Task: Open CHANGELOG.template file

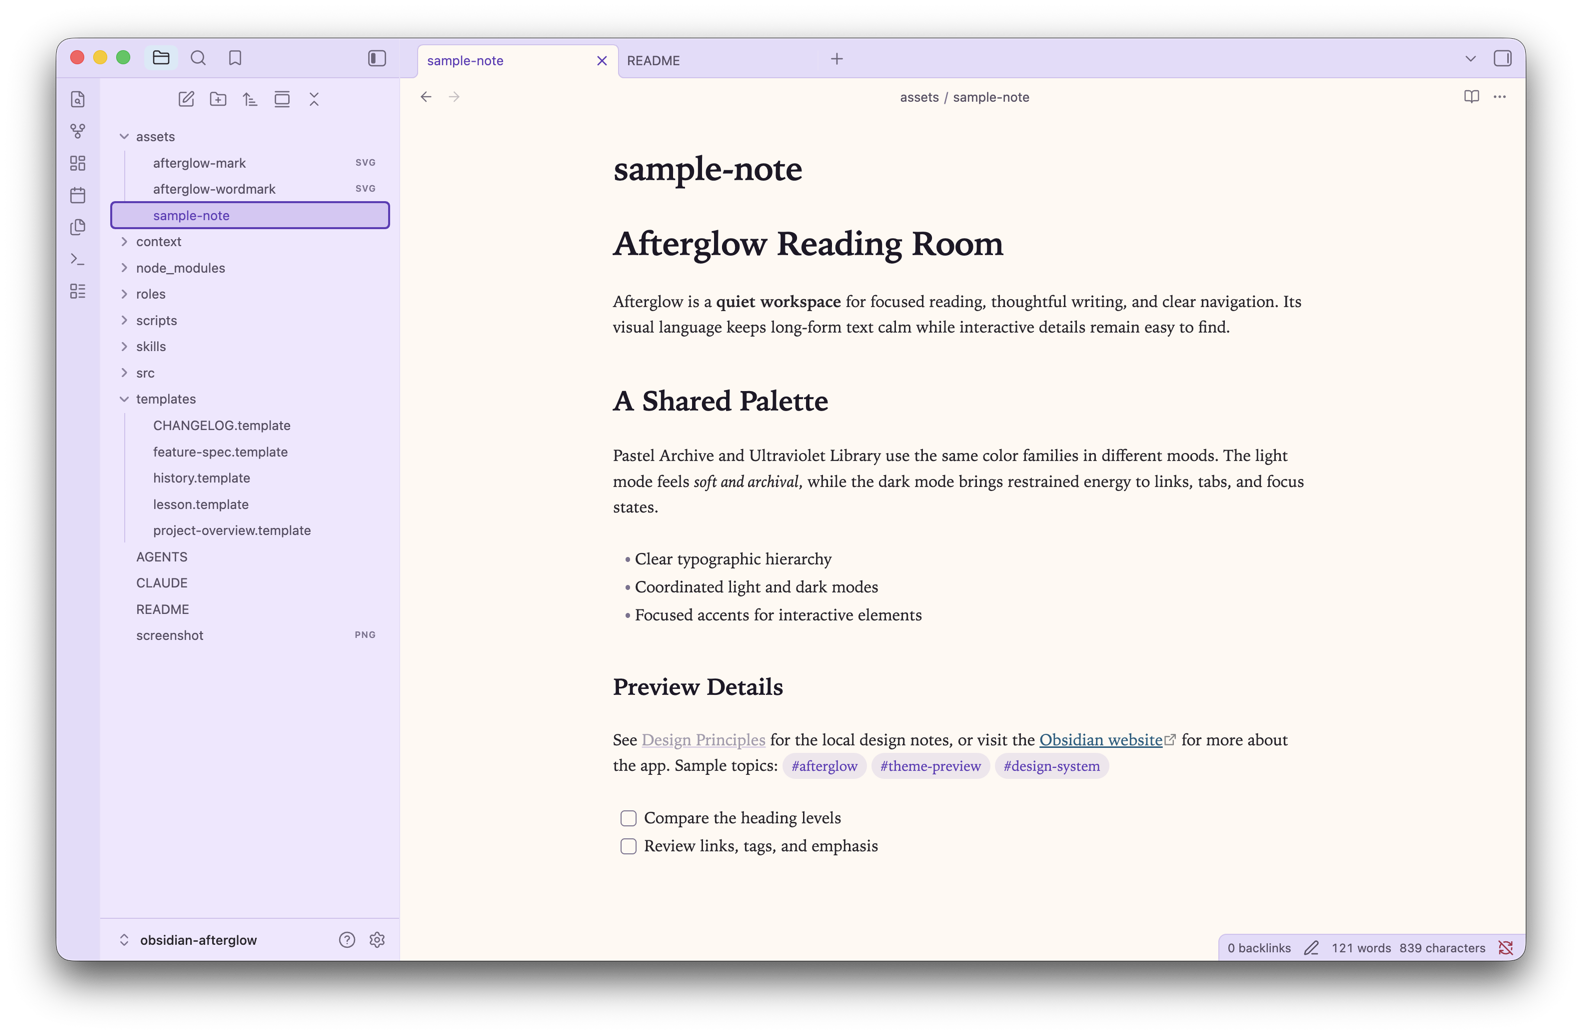Action: [x=250, y=425]
